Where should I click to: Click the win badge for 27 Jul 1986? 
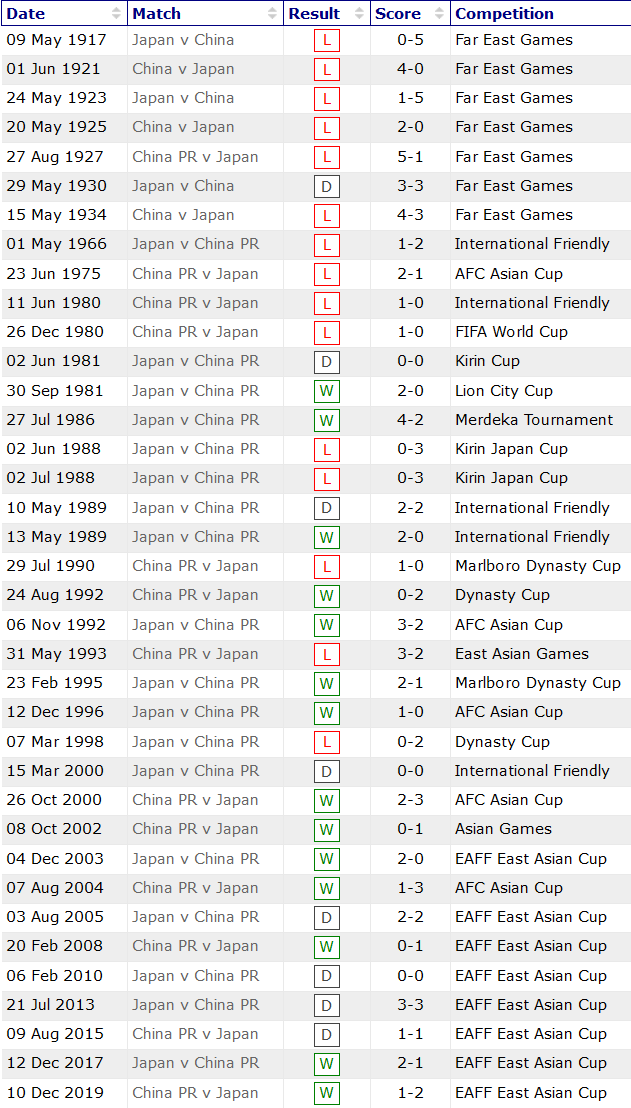326,421
